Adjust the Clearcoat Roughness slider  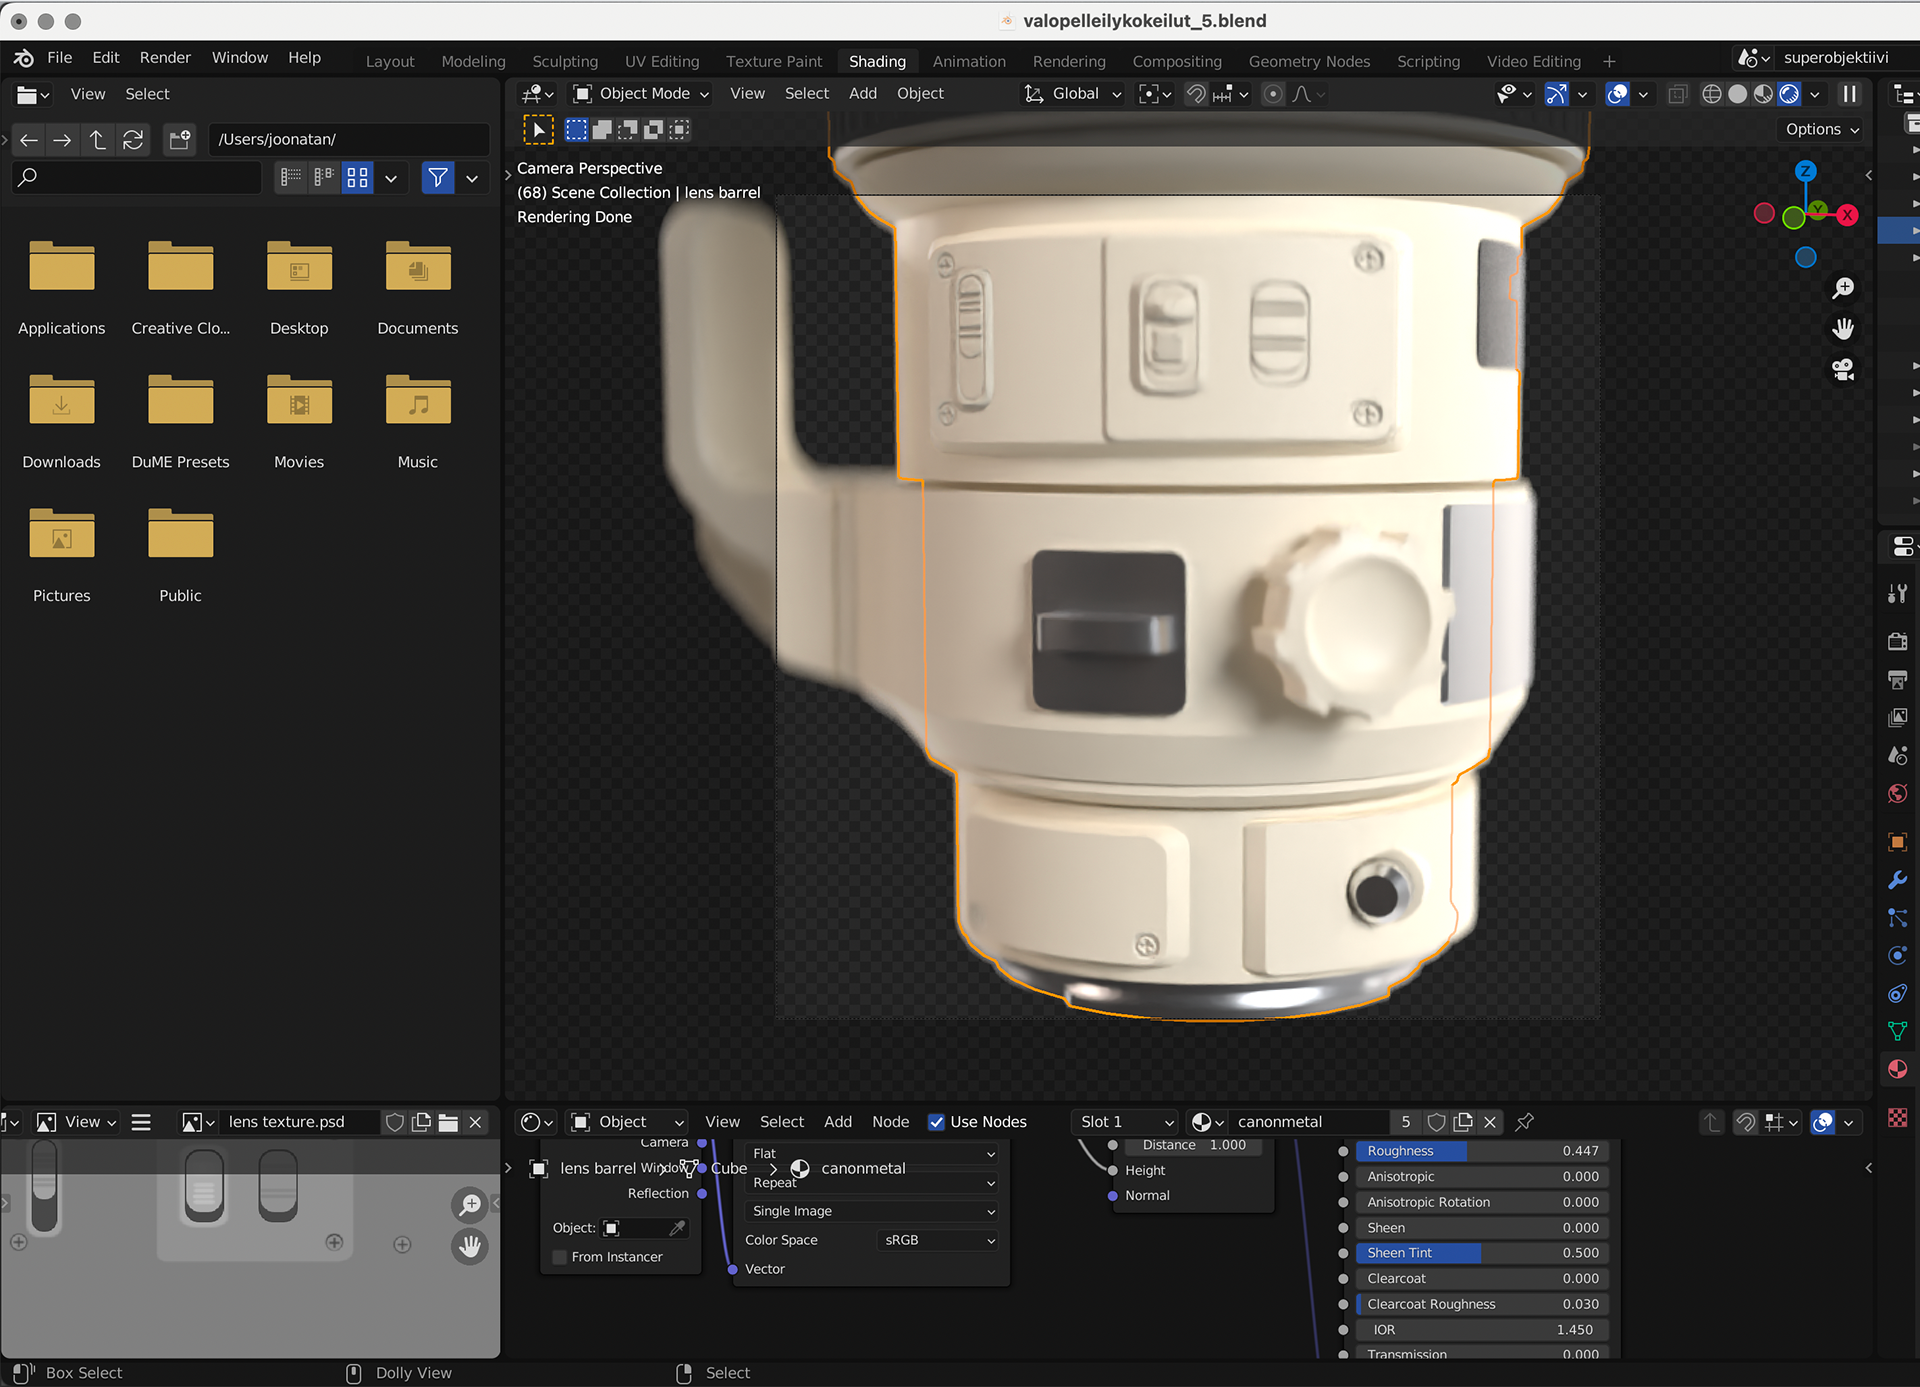1482,1304
